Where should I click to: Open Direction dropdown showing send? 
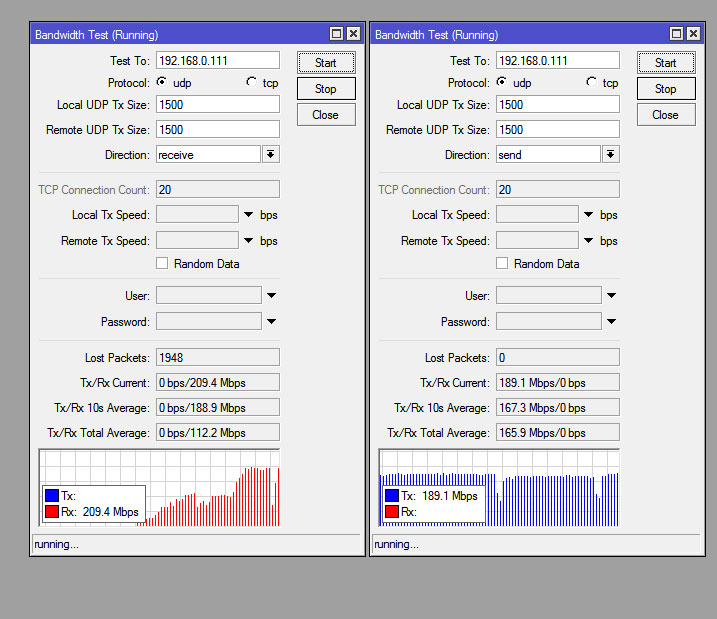[x=611, y=155]
